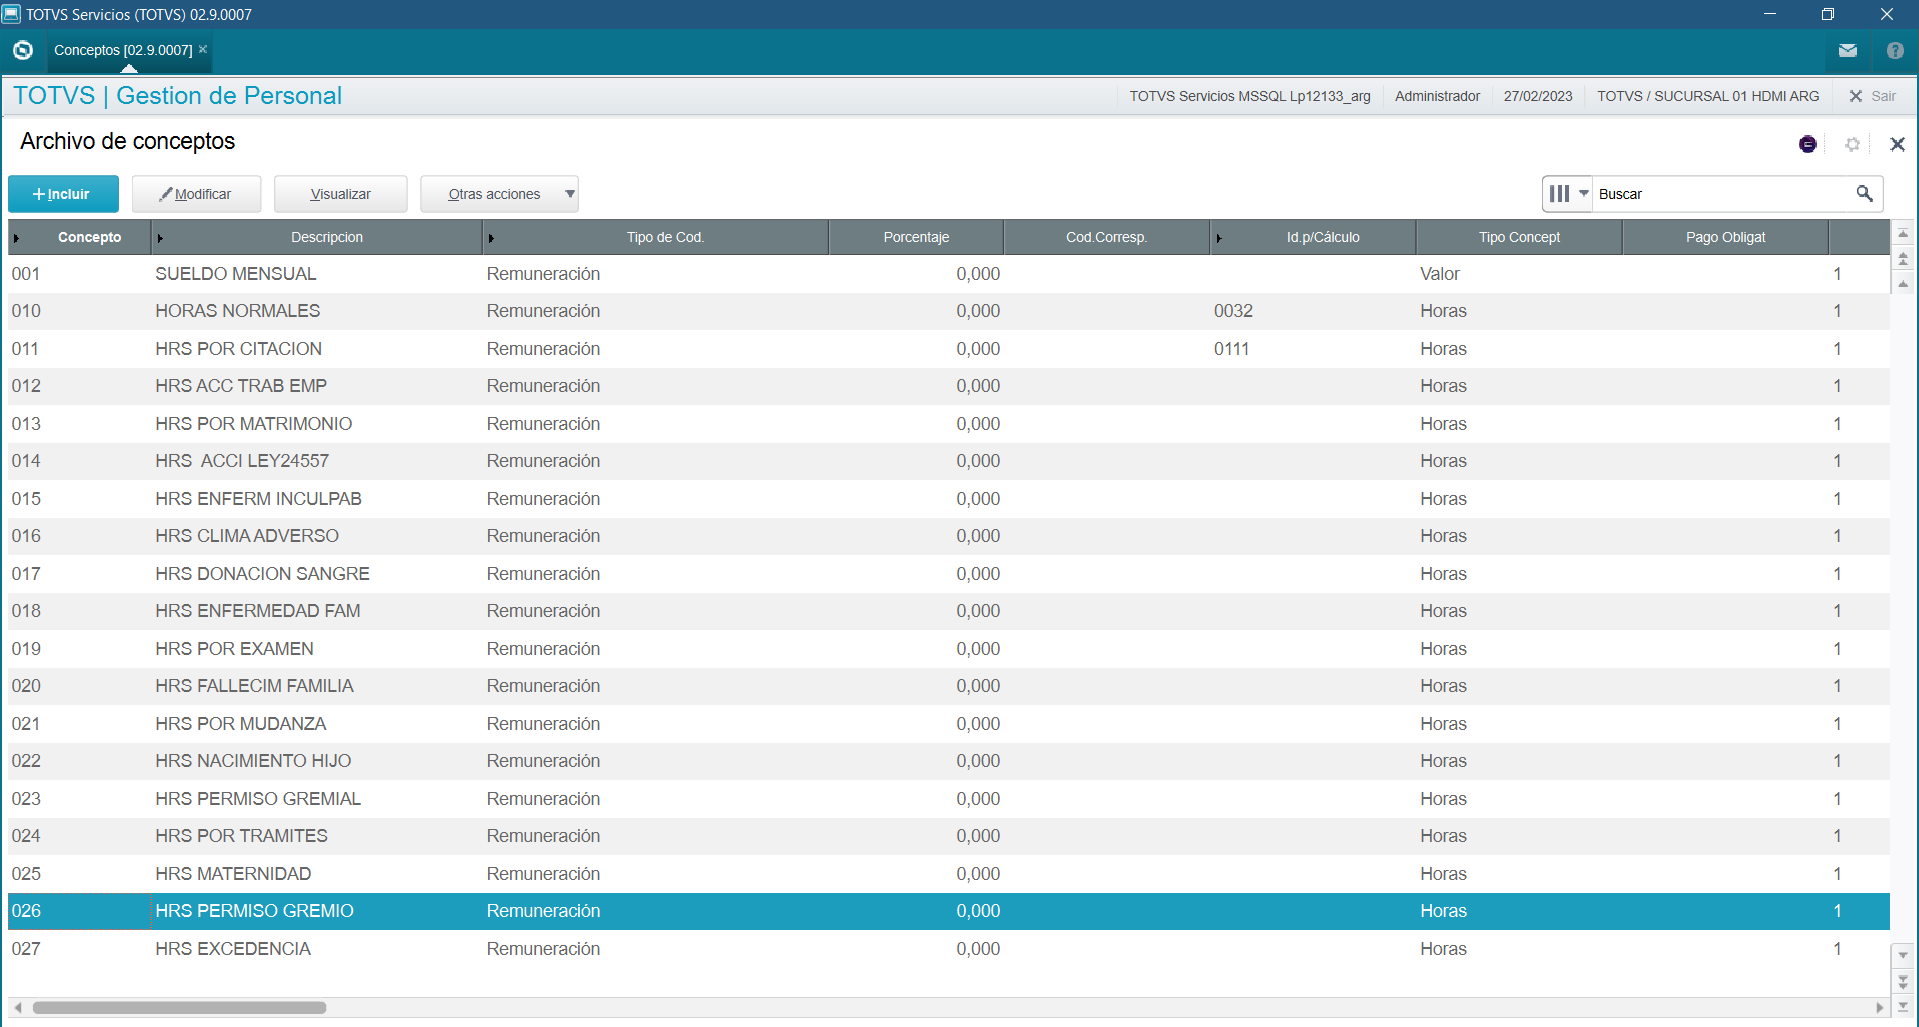Screen dimensions: 1919x1027
Task: Jump to the first record with the top scroll arrow
Action: coord(1903,233)
